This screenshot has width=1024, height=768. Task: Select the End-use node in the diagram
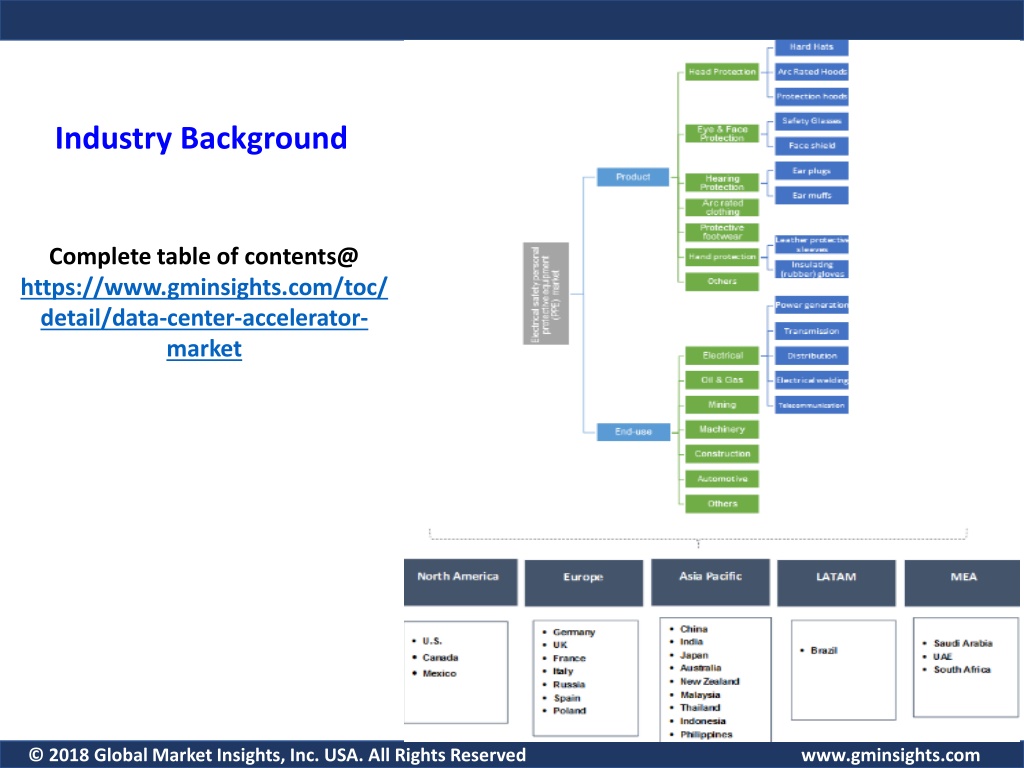pos(633,432)
